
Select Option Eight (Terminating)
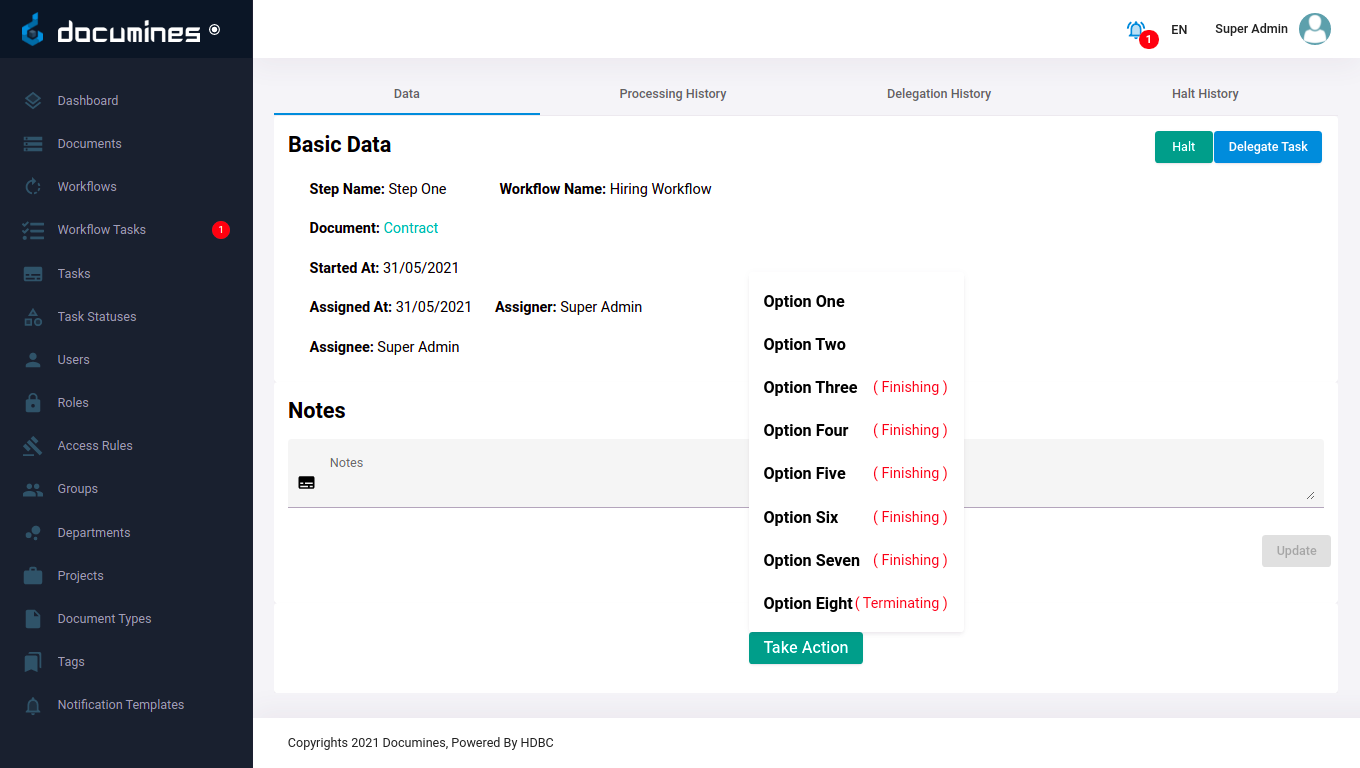coord(808,604)
